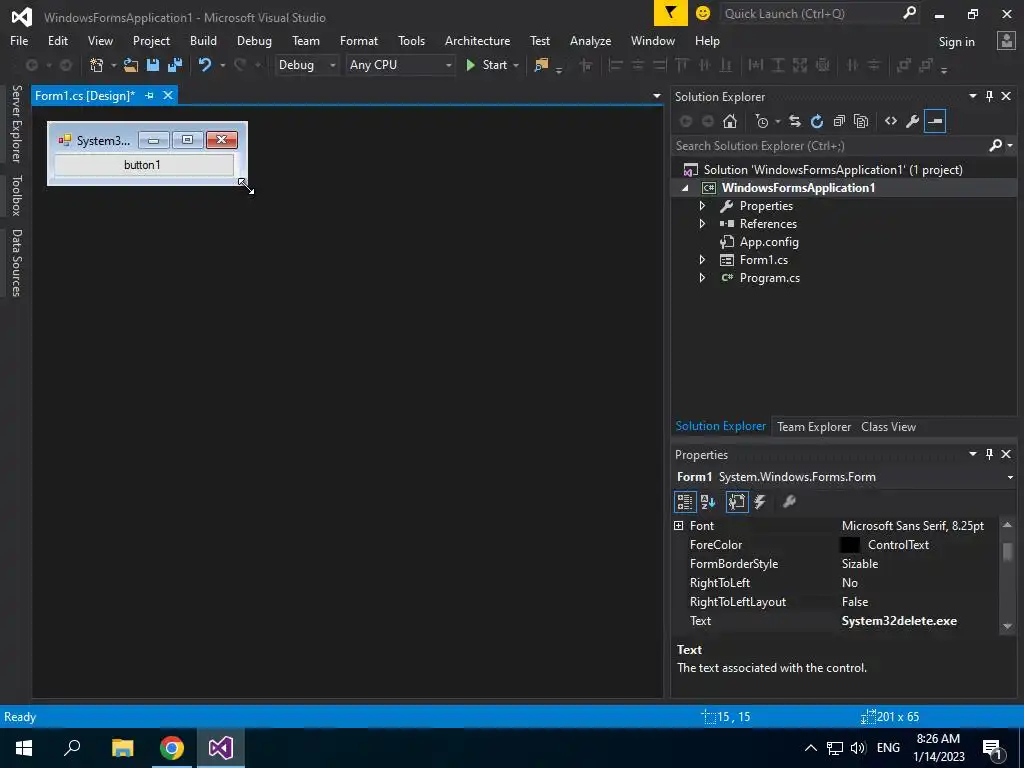This screenshot has height=768, width=1024.
Task: Expand the Properties node in Solution Explorer
Action: click(702, 206)
